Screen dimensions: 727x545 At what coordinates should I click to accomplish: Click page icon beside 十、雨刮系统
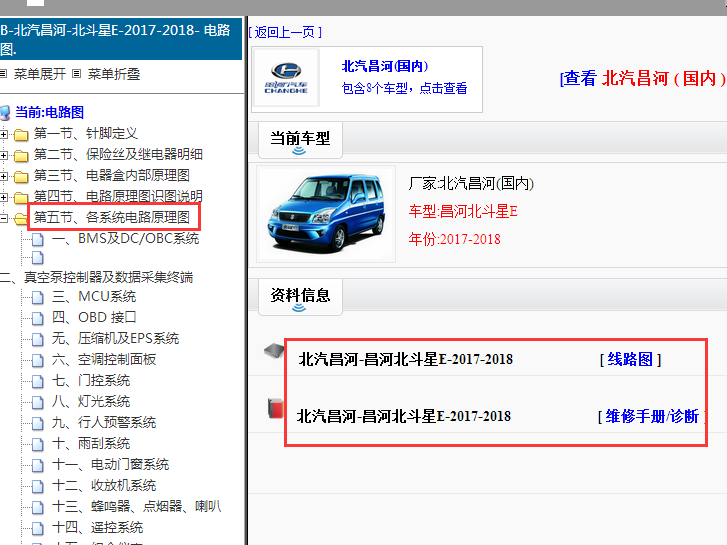coord(38,444)
